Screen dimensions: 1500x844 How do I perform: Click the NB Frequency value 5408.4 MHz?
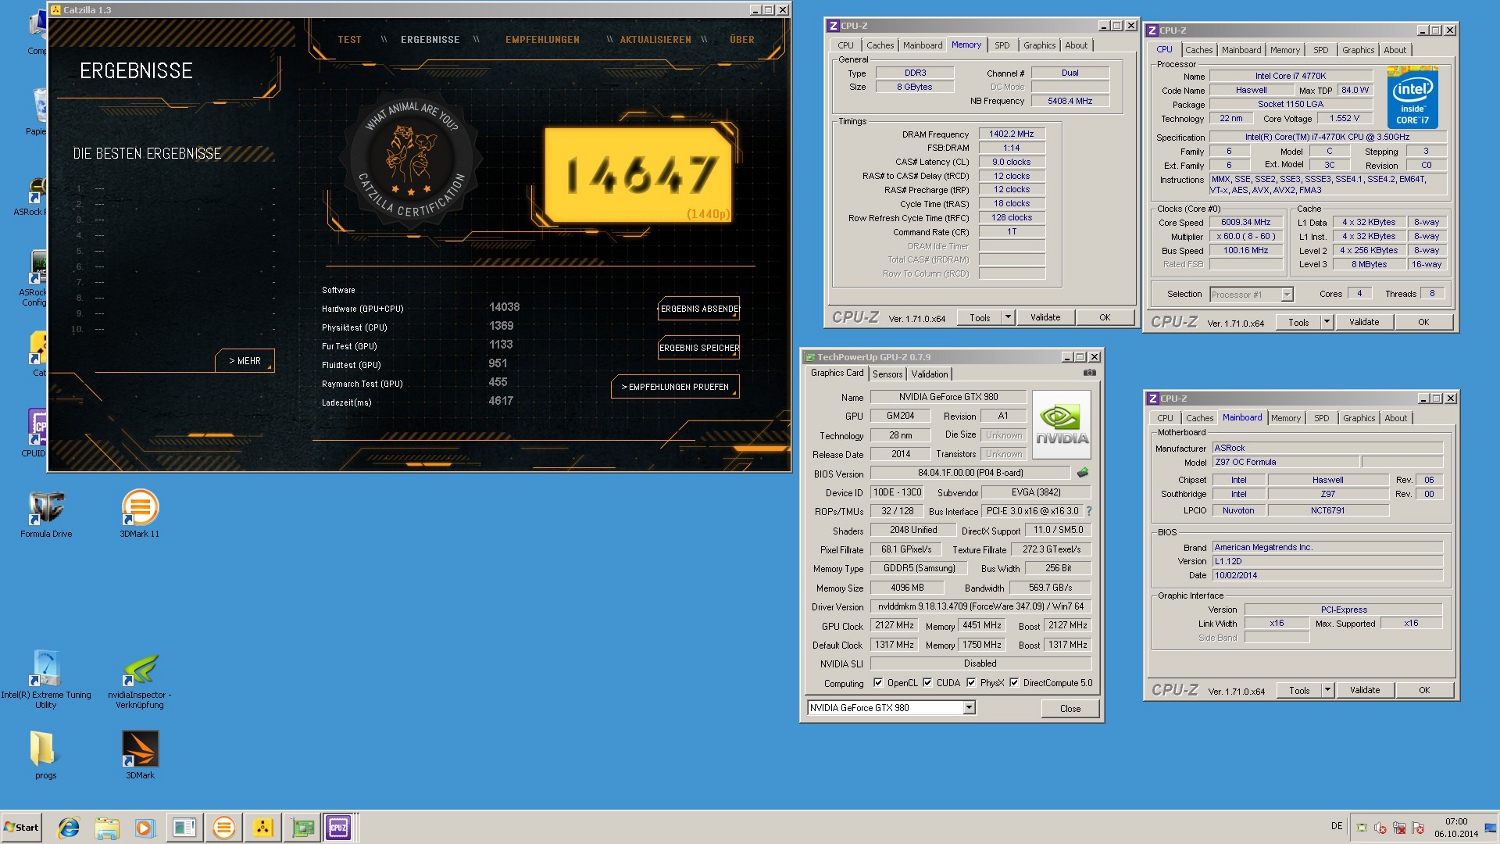coord(1070,101)
